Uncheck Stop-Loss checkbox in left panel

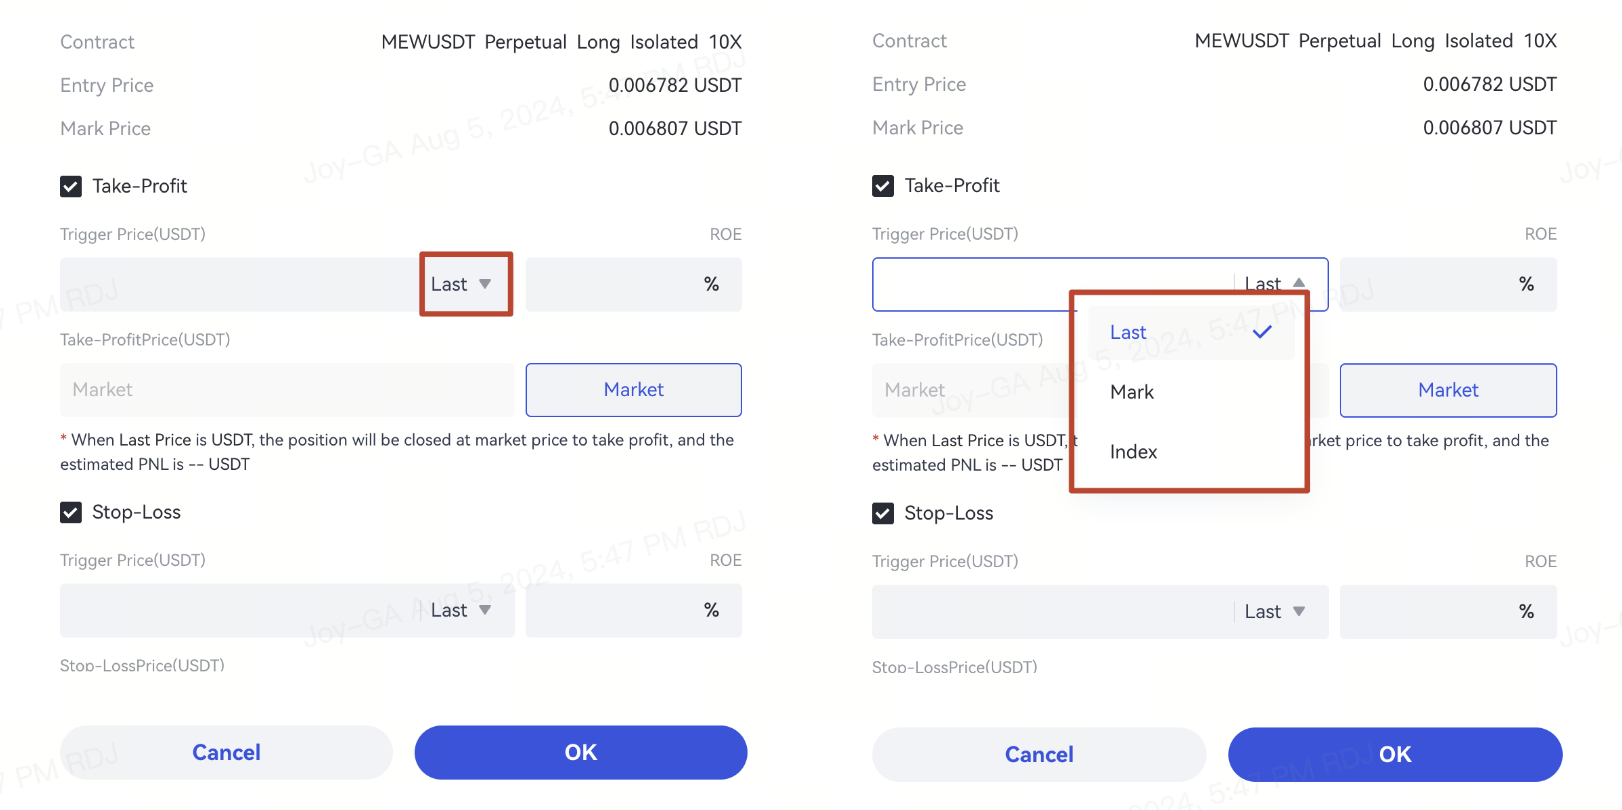(x=71, y=513)
